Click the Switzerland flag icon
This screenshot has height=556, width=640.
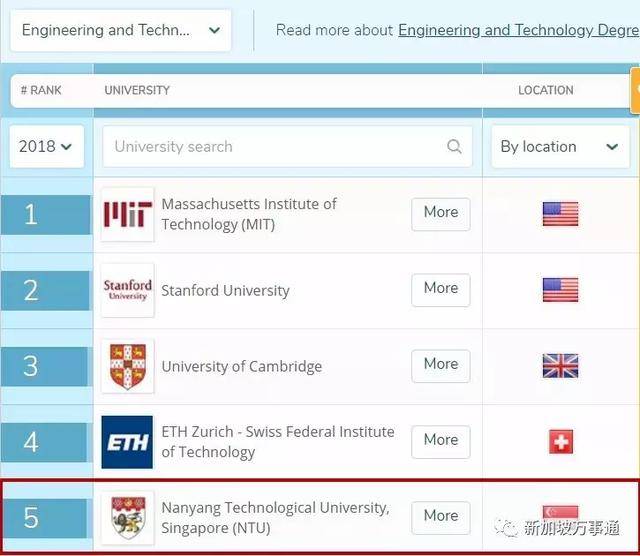coord(560,441)
